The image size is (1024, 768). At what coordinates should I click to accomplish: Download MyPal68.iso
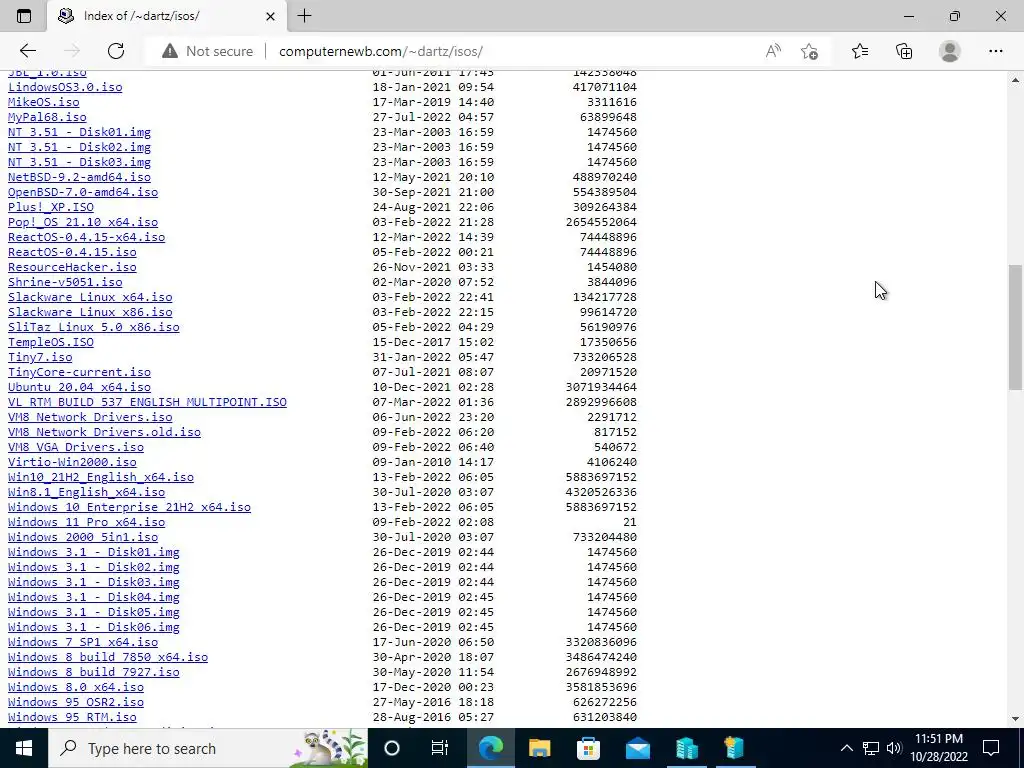coord(47,117)
